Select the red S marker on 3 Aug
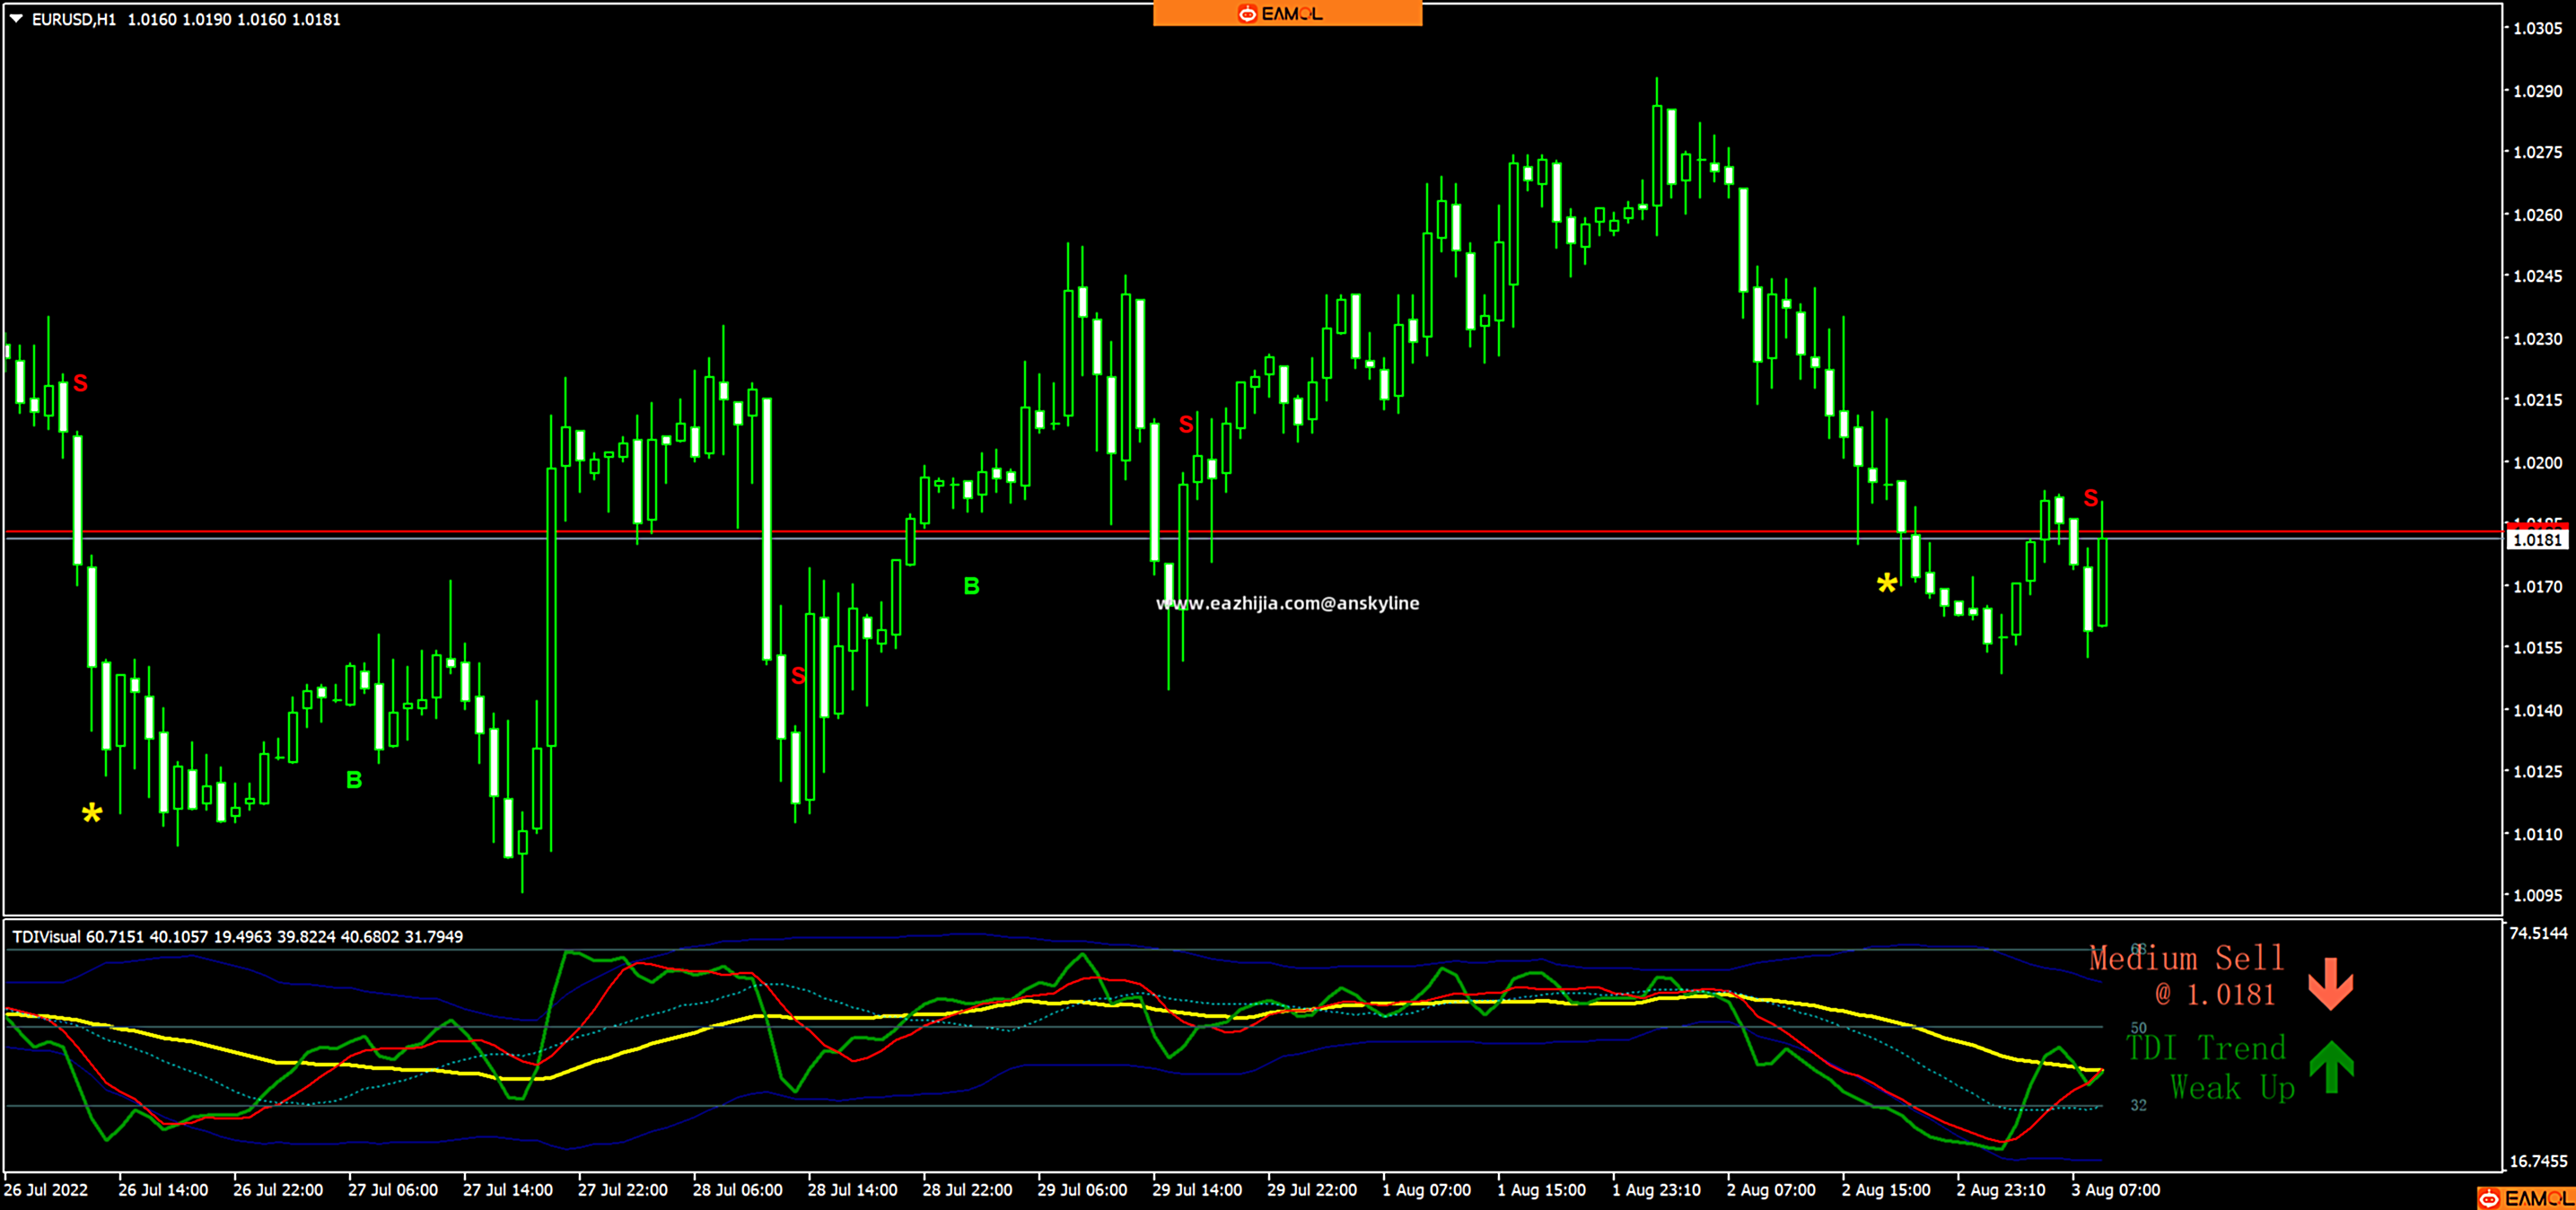Image resolution: width=2576 pixels, height=1210 pixels. (x=2090, y=498)
